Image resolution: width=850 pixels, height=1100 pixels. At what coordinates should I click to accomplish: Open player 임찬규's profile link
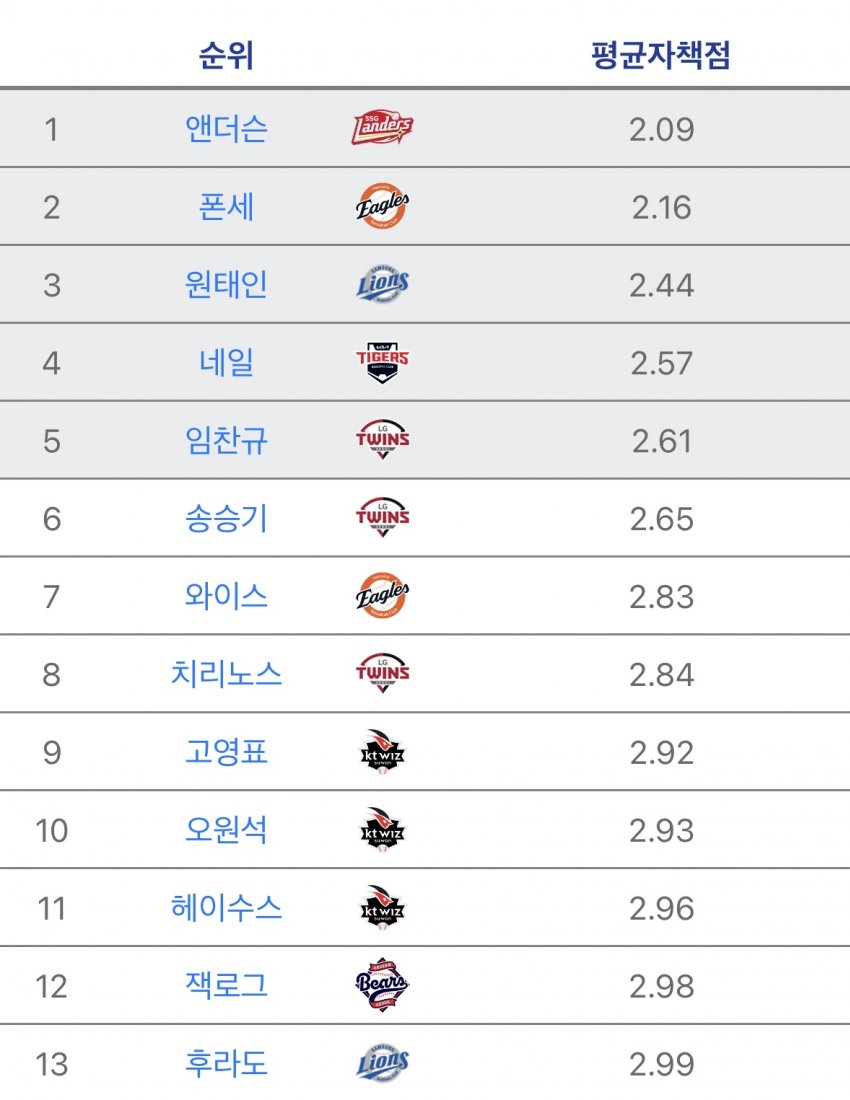tap(226, 441)
